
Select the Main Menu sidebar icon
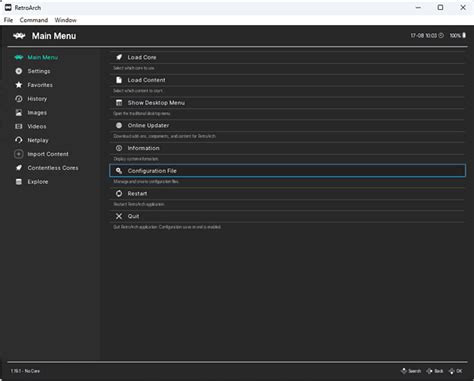coord(19,57)
